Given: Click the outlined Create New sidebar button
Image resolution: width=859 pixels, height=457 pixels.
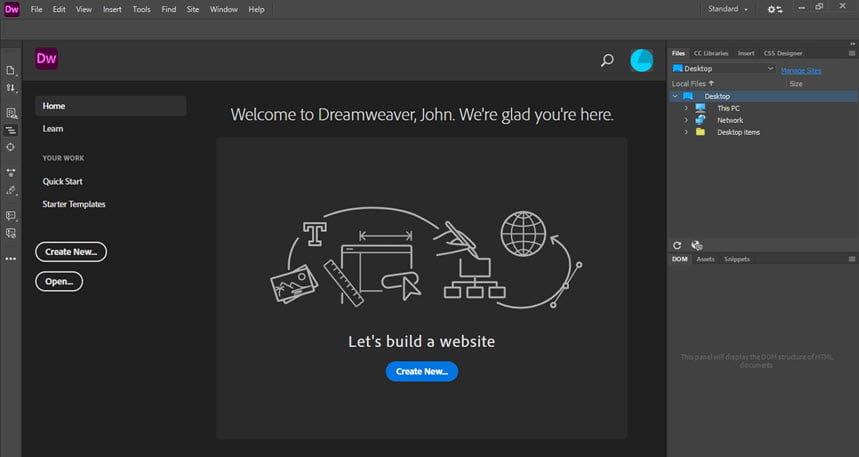Looking at the screenshot, I should [71, 252].
